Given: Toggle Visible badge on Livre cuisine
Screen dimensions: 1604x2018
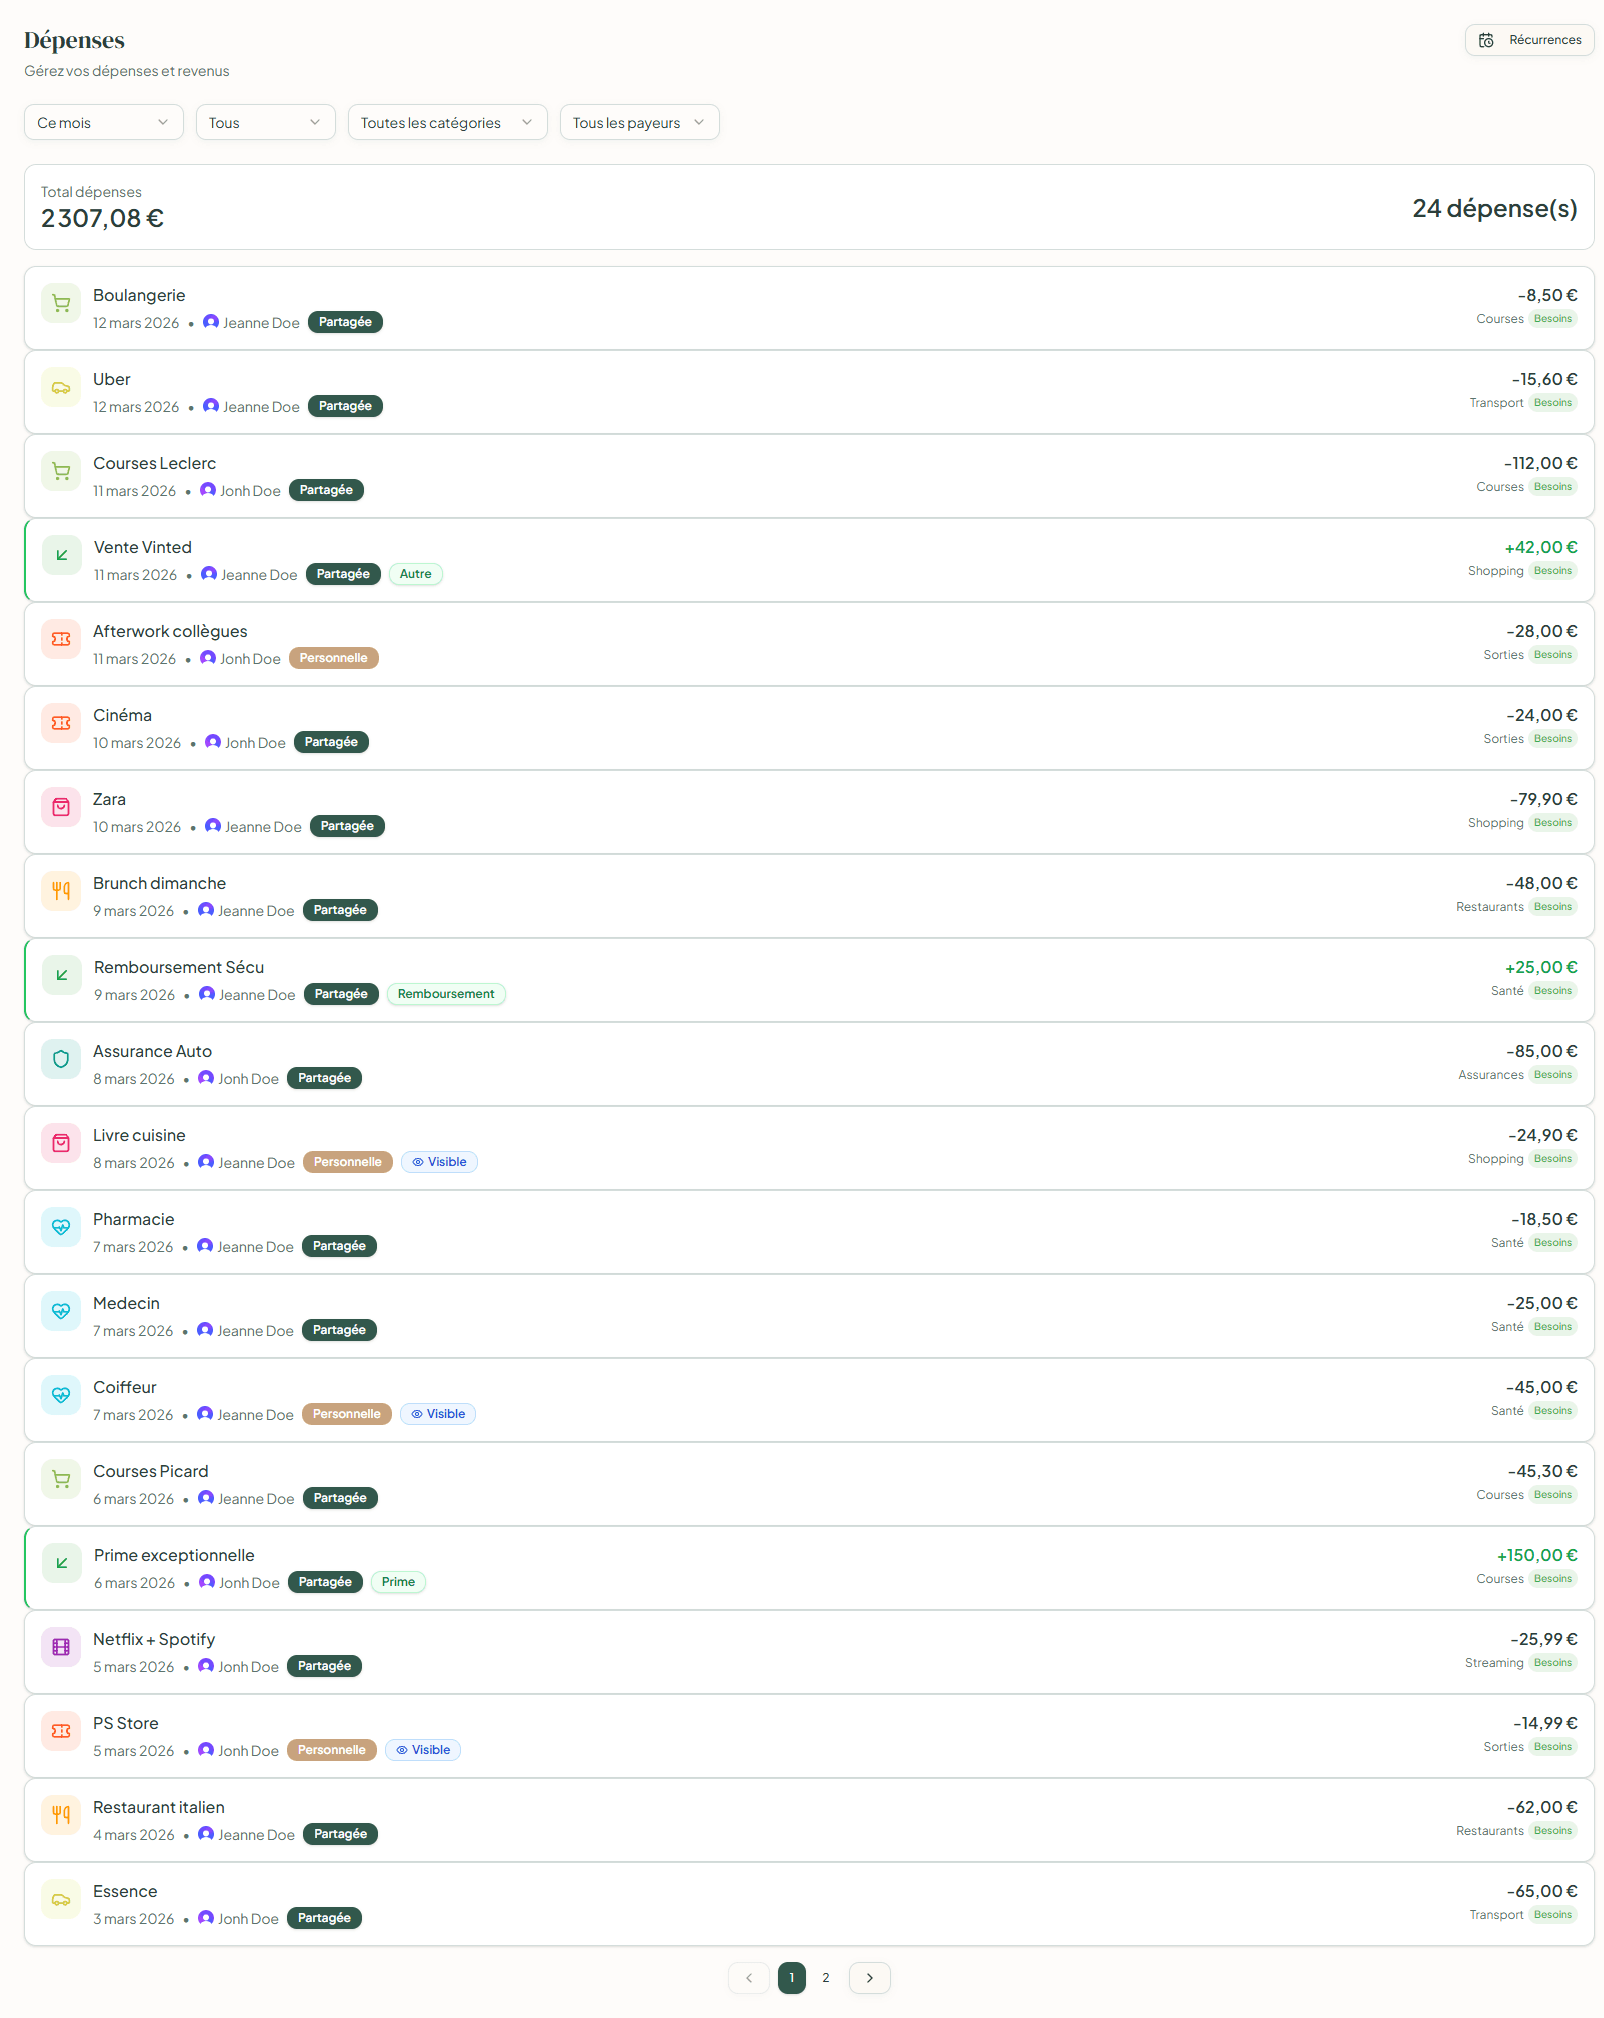Looking at the screenshot, I should point(439,1162).
